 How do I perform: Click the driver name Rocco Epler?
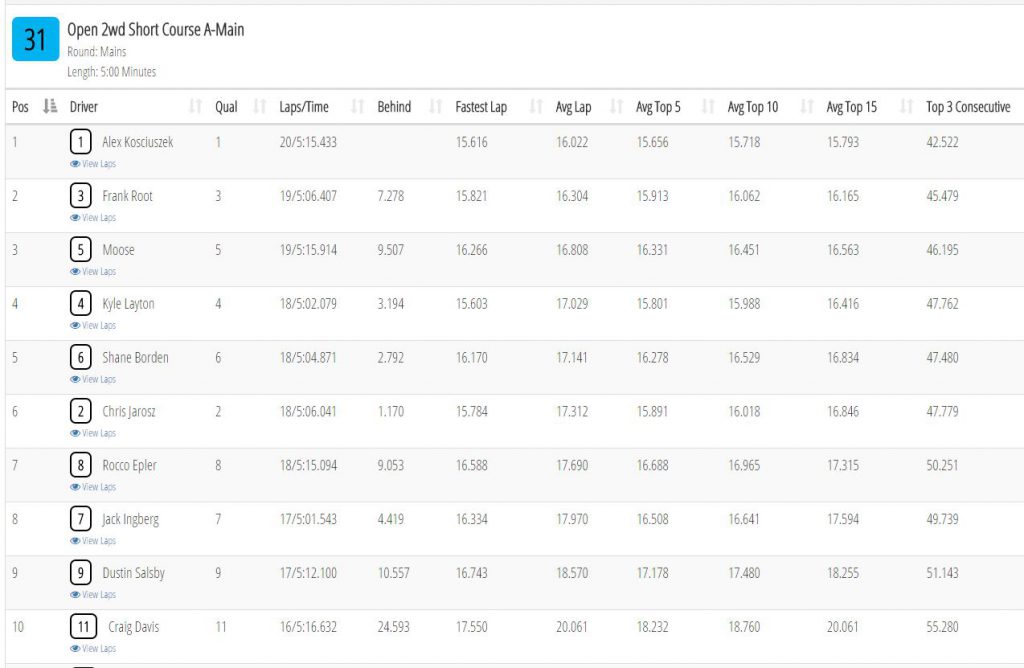(x=129, y=465)
